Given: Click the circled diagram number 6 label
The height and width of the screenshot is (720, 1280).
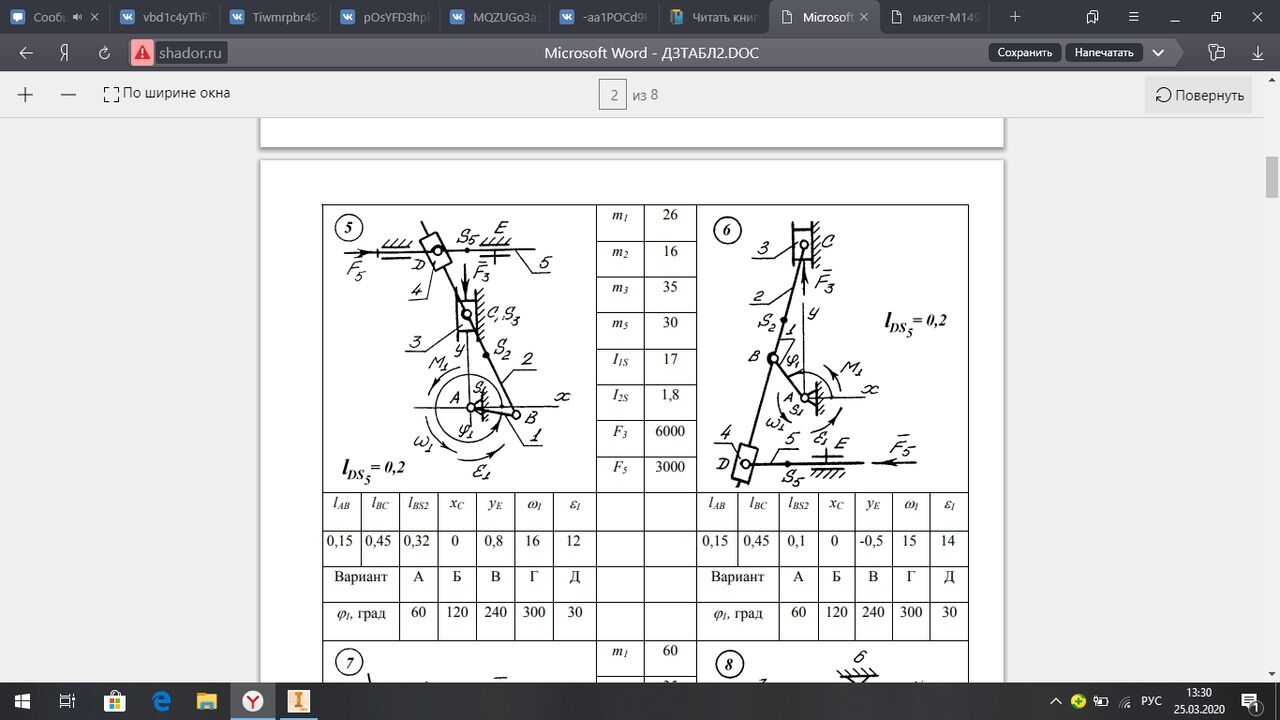Looking at the screenshot, I should click(x=727, y=231).
